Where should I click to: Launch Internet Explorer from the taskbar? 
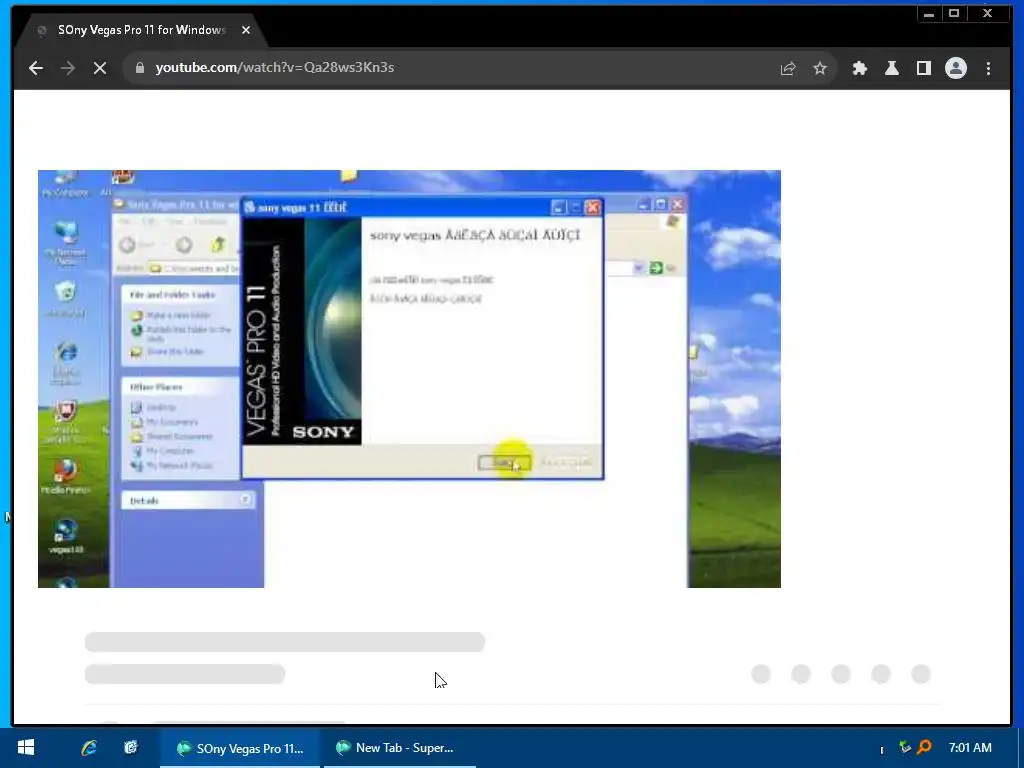[89, 748]
